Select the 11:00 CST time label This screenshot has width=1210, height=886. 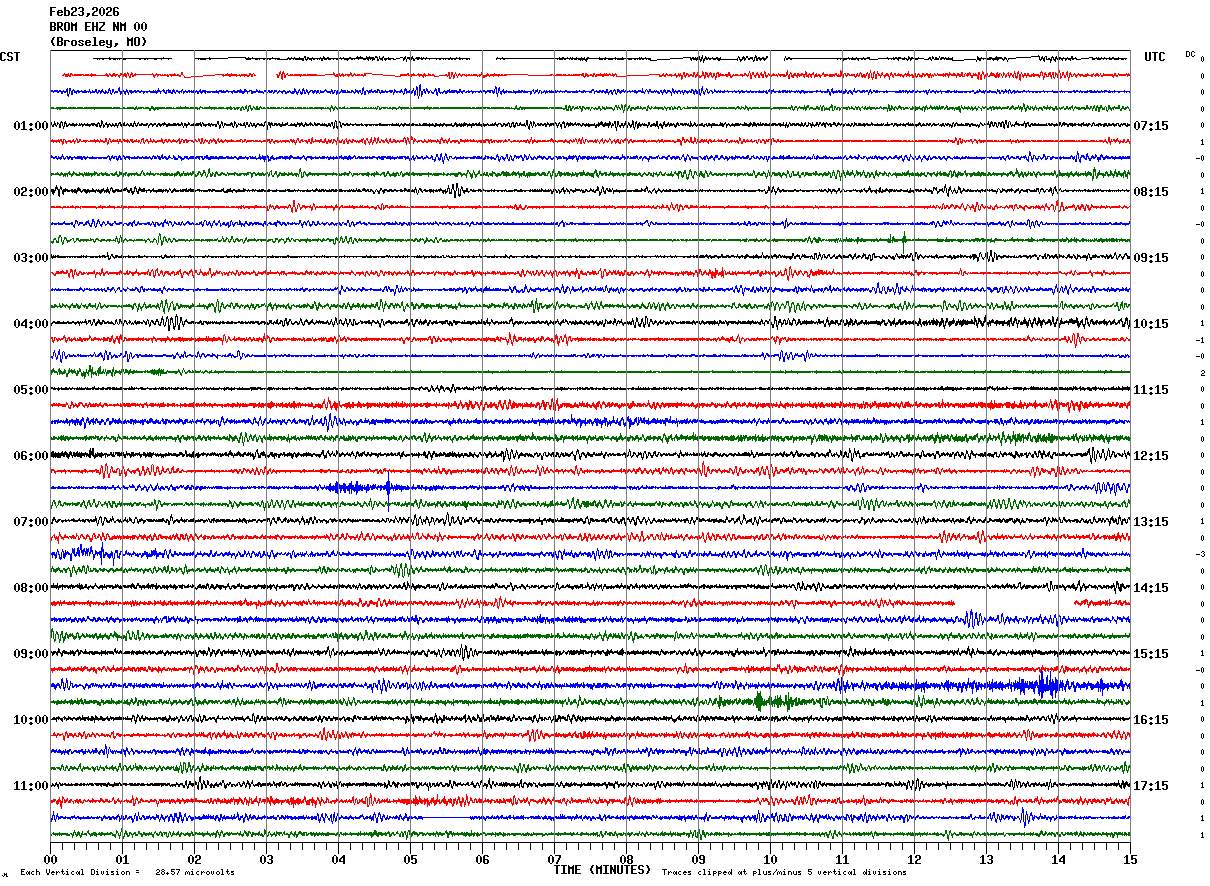click(x=31, y=786)
